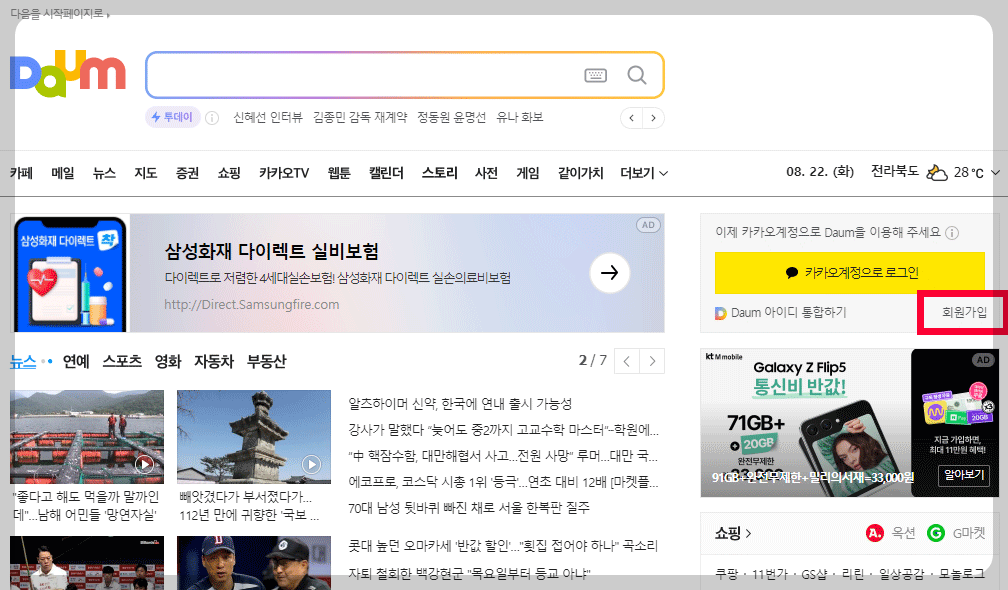The image size is (1008, 590).
Task: Click 알아보기 button on Galaxy ad
Action: (964, 475)
